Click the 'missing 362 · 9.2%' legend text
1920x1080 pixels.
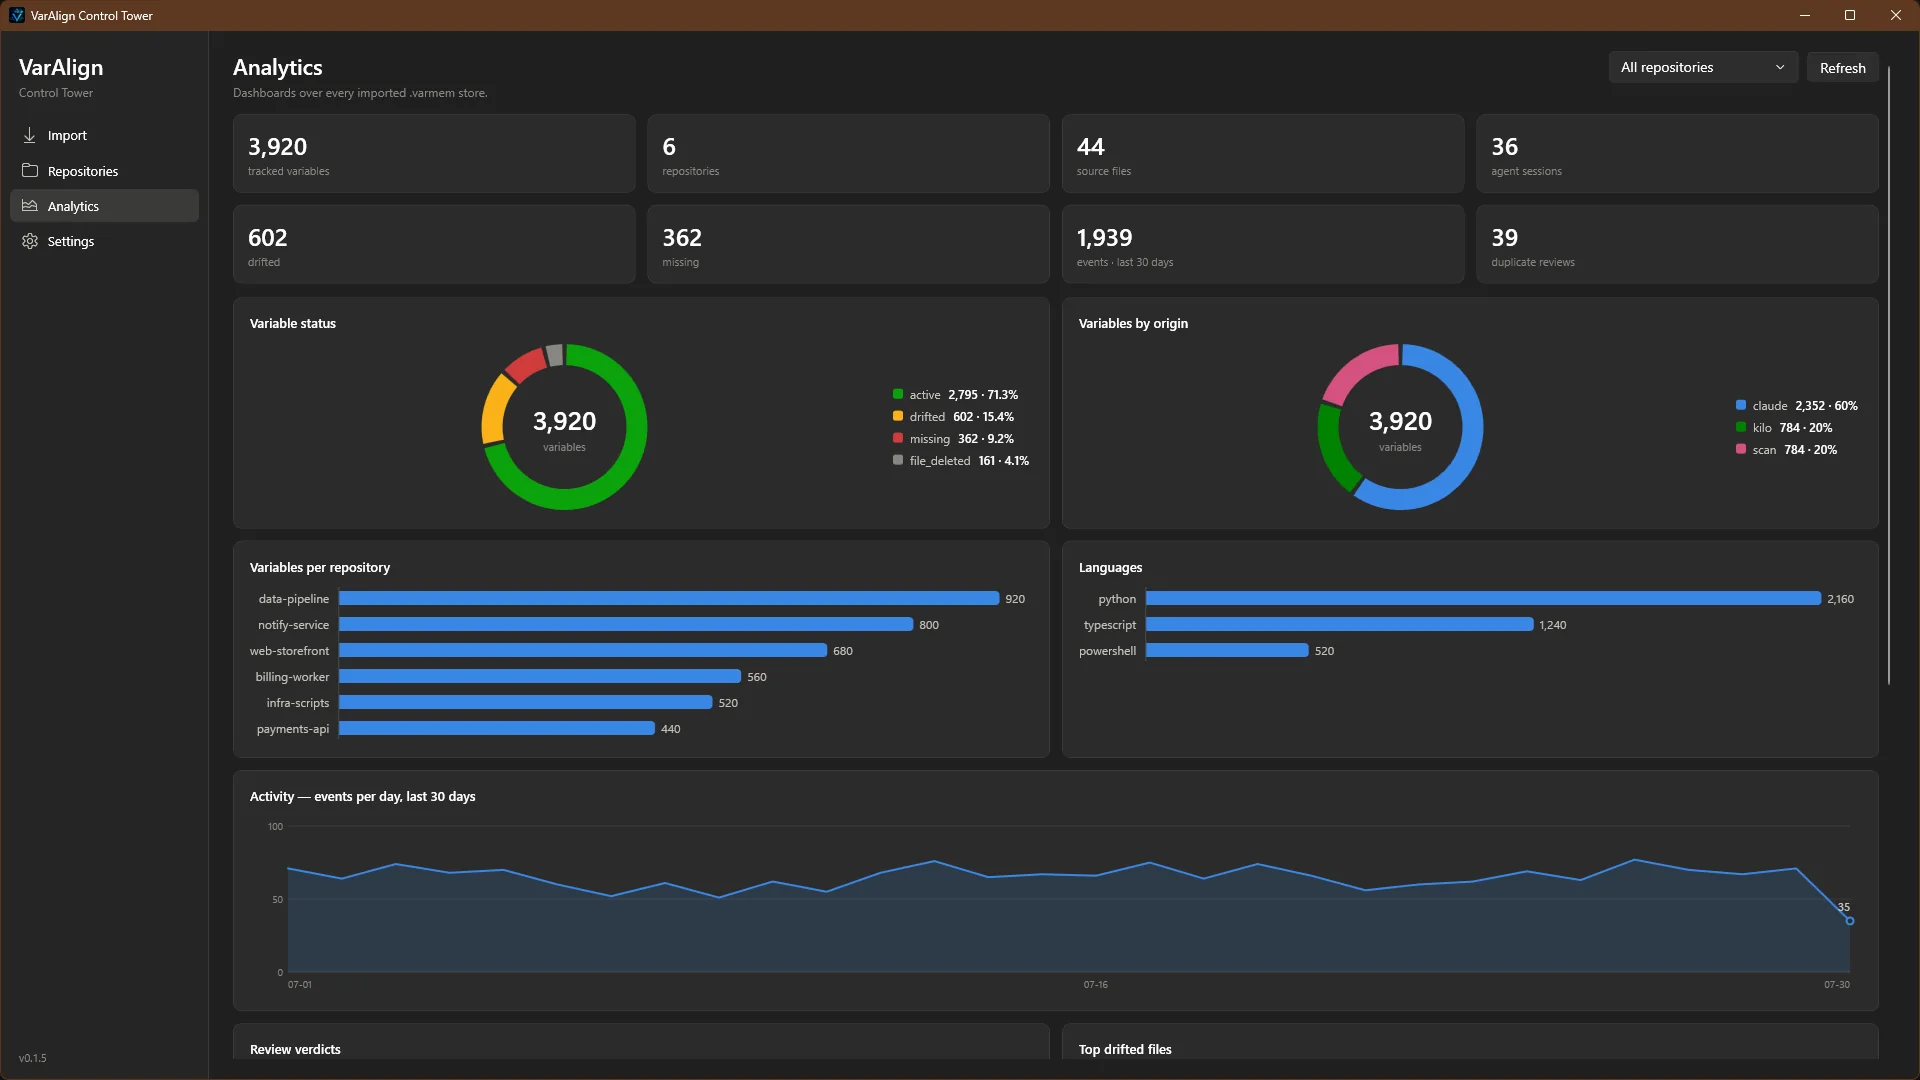click(961, 439)
